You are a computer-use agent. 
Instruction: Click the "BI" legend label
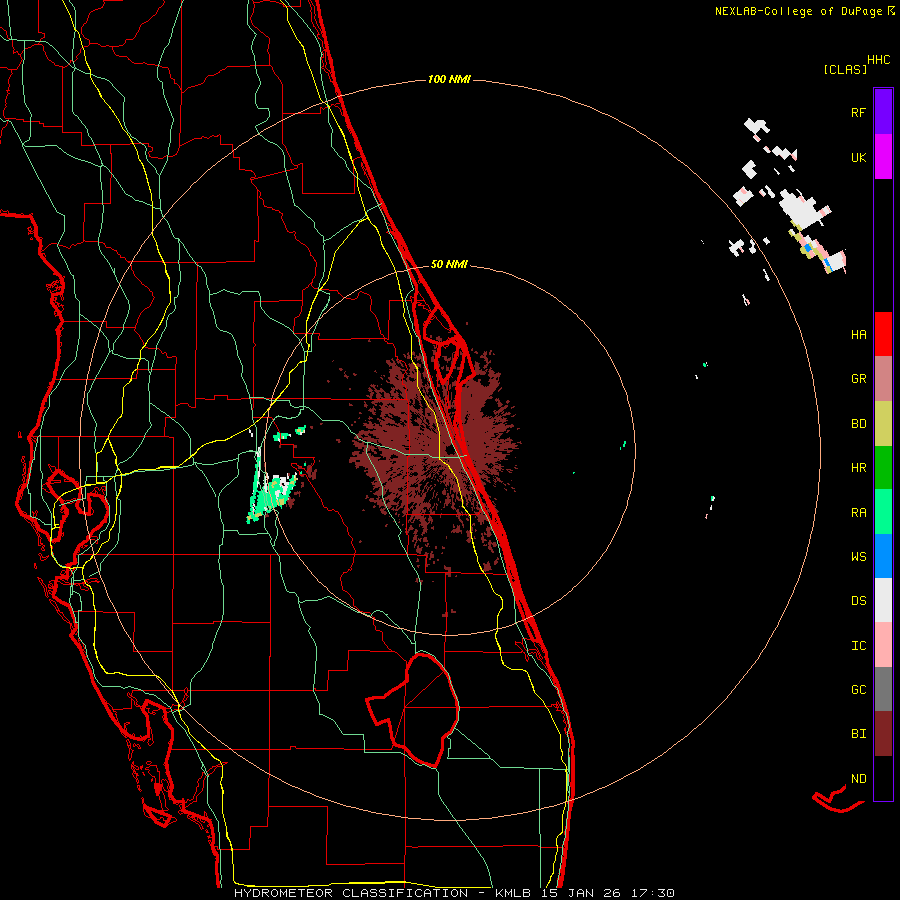tap(858, 734)
